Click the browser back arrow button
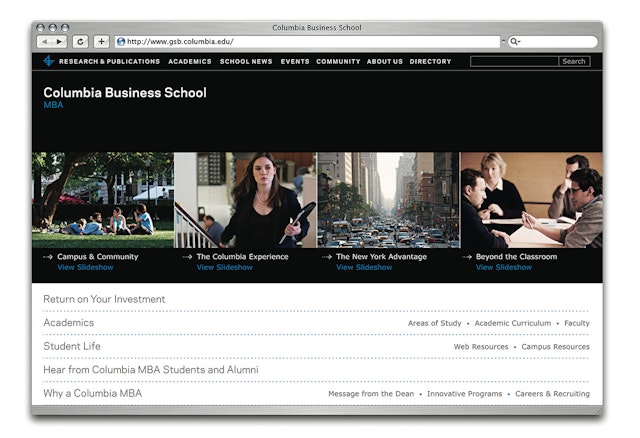The width and height of the screenshot is (640, 438). (44, 42)
